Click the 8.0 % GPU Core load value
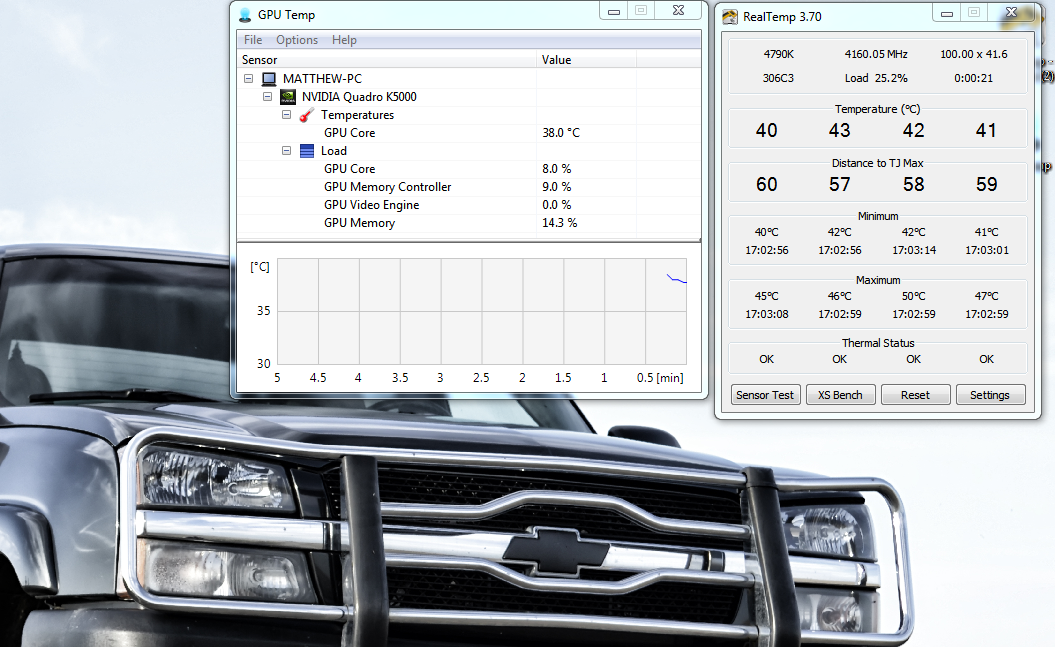 click(x=556, y=169)
